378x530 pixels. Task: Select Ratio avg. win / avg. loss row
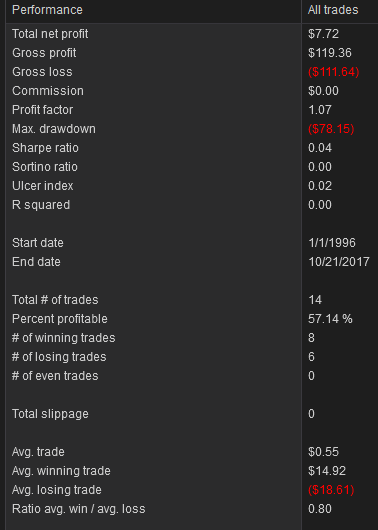click(192, 509)
